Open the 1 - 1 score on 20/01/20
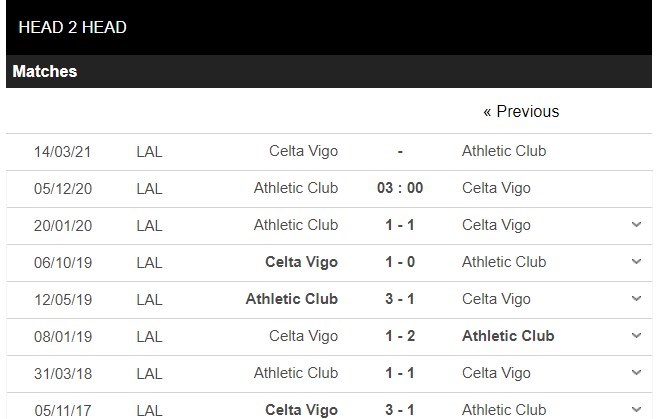Image resolution: width=657 pixels, height=419 pixels. click(400, 225)
